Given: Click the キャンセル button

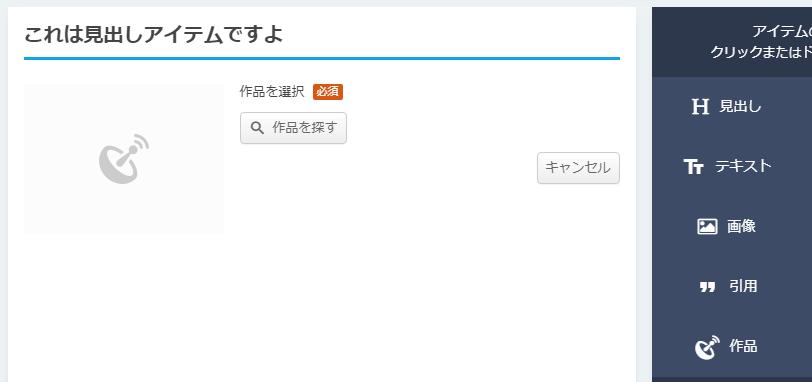Looking at the screenshot, I should pyautogui.click(x=578, y=168).
